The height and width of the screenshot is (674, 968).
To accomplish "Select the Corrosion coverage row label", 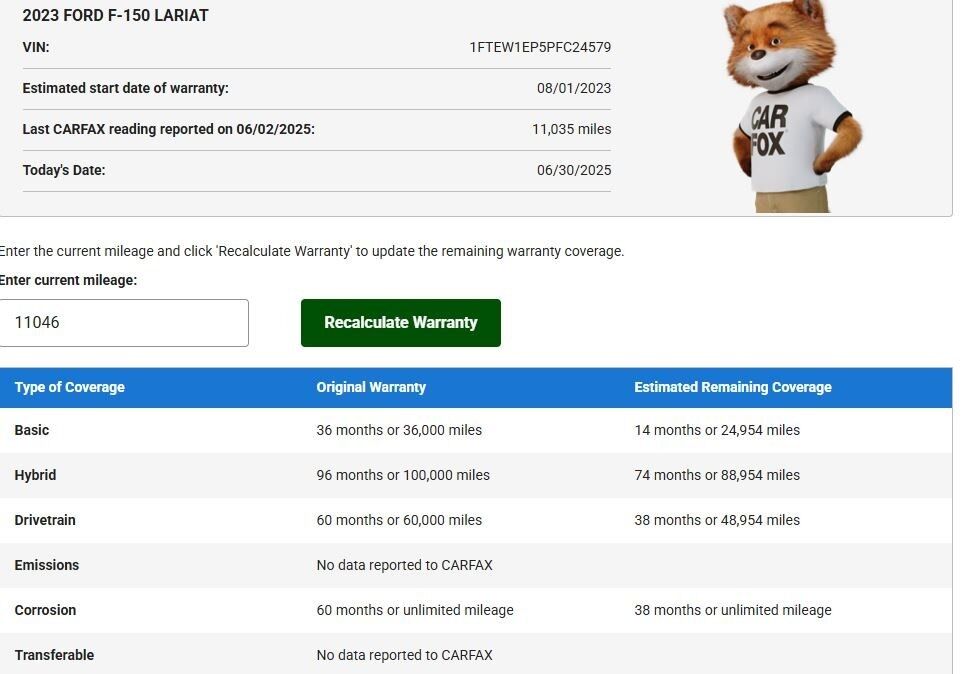I will (x=46, y=610).
